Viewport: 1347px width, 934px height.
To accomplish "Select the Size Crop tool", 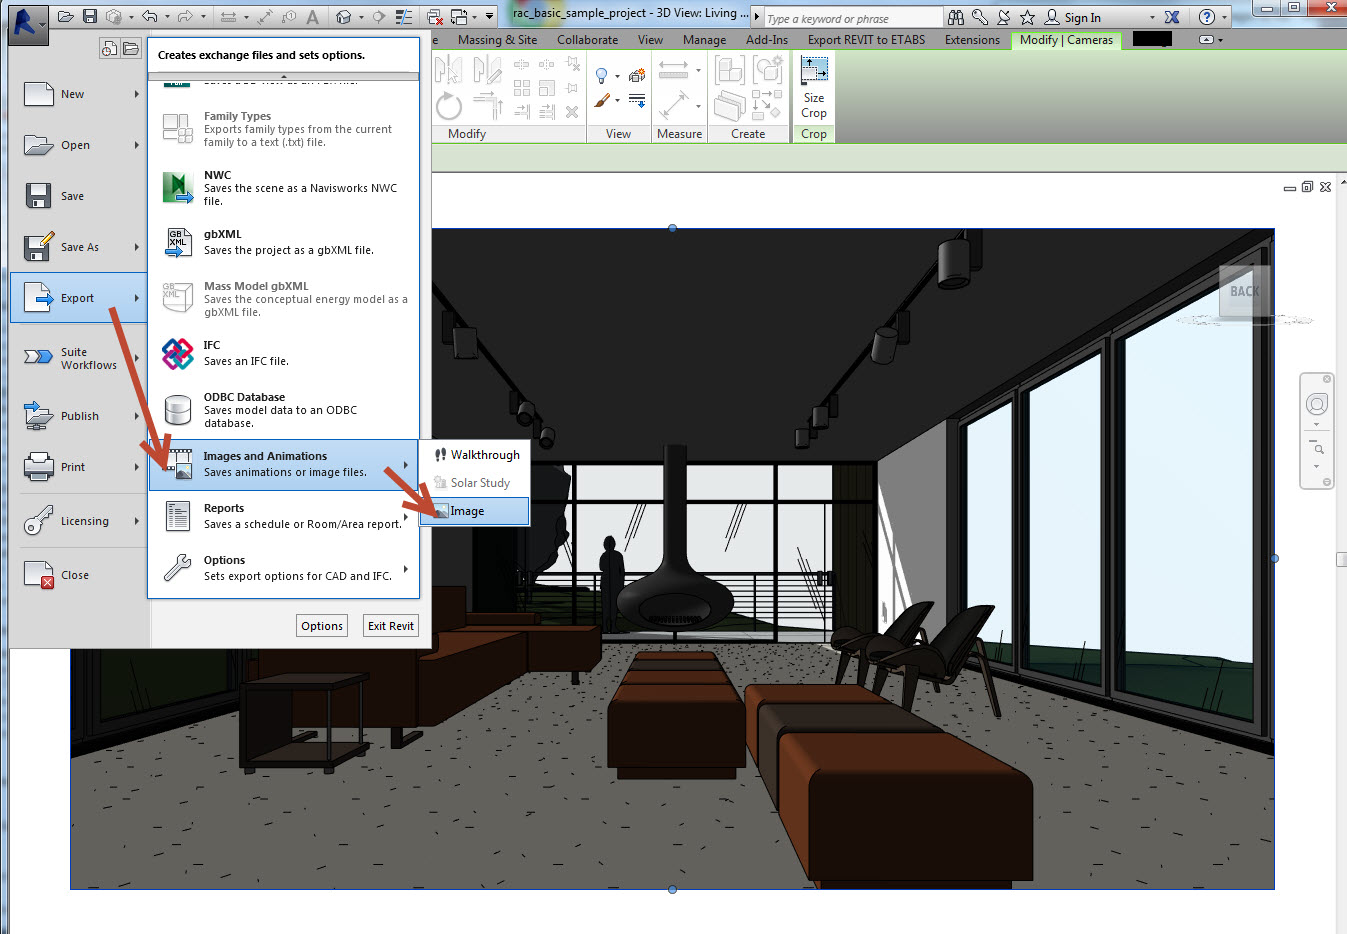I will (813, 90).
